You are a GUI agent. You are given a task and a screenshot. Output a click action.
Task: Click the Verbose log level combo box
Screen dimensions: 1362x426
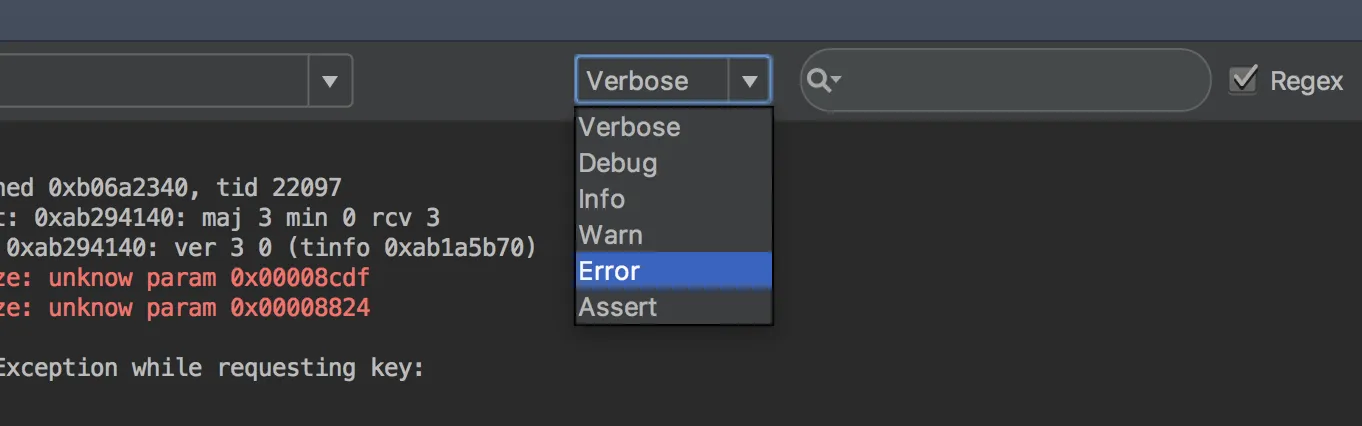pyautogui.click(x=652, y=81)
